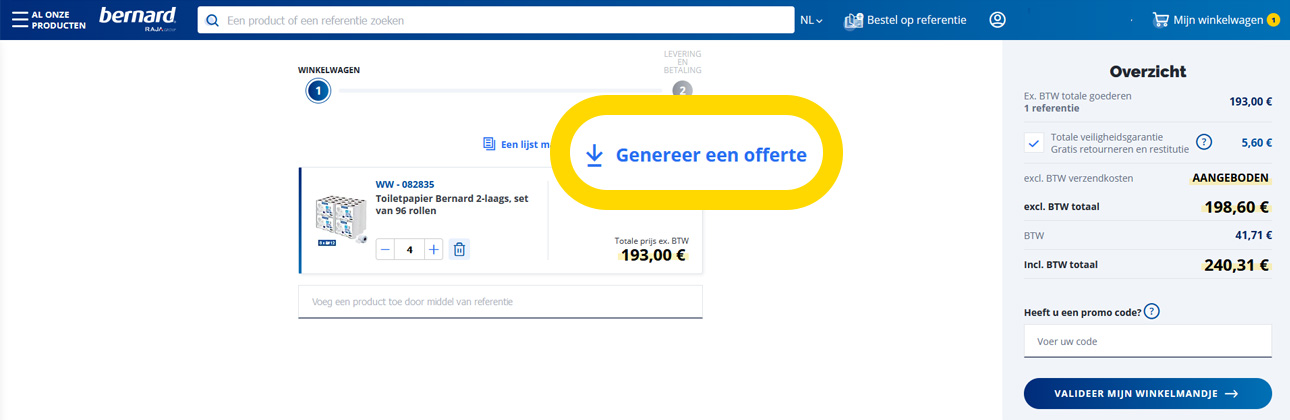Expand the NL language dropdown
The height and width of the screenshot is (420, 1290).
(x=811, y=20)
